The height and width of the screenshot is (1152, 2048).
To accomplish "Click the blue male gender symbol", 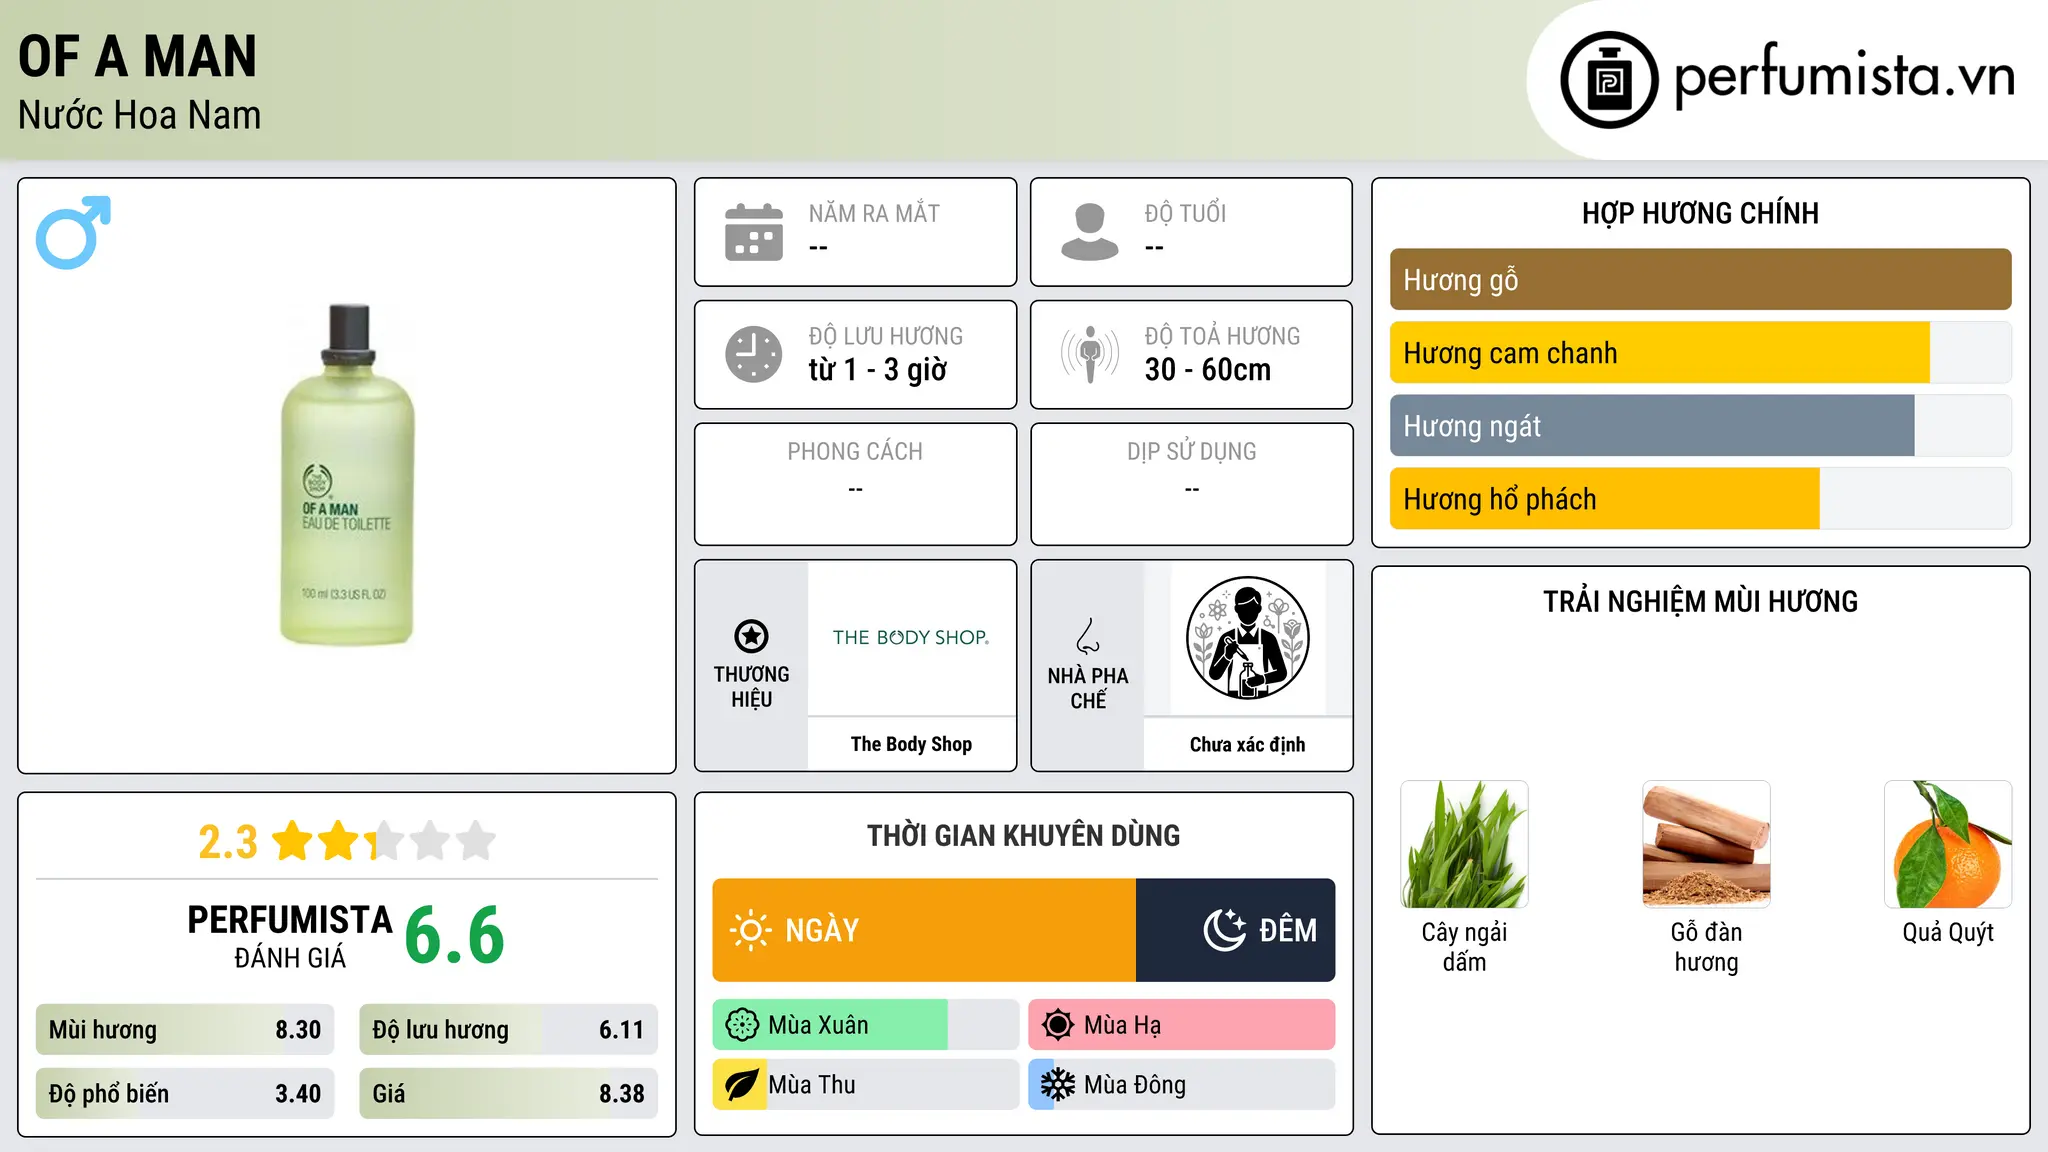I will click(73, 232).
